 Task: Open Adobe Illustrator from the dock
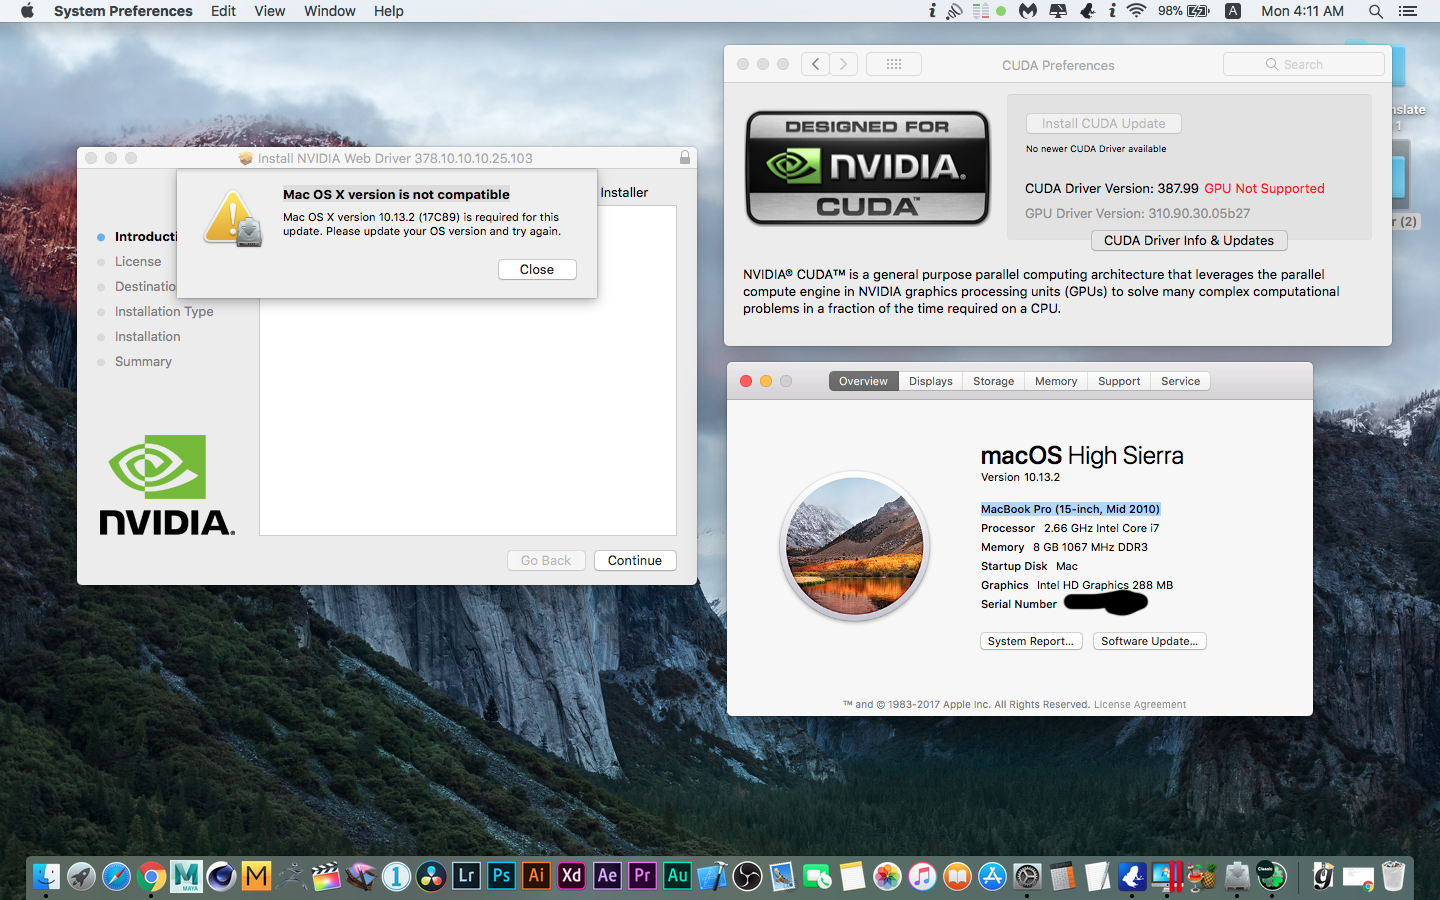[x=536, y=877]
